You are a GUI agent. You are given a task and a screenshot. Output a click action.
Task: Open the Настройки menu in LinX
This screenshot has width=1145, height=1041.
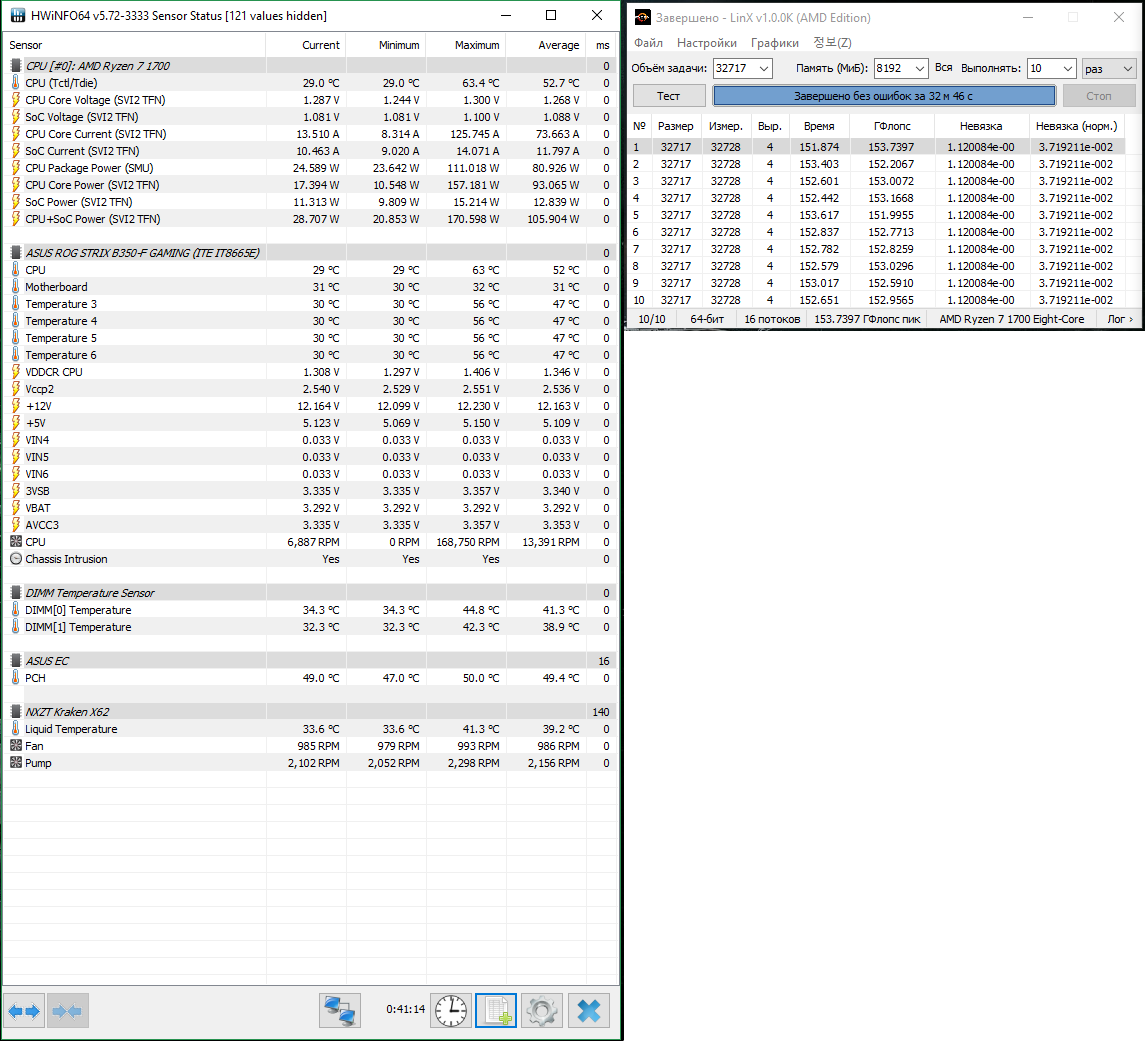click(707, 43)
